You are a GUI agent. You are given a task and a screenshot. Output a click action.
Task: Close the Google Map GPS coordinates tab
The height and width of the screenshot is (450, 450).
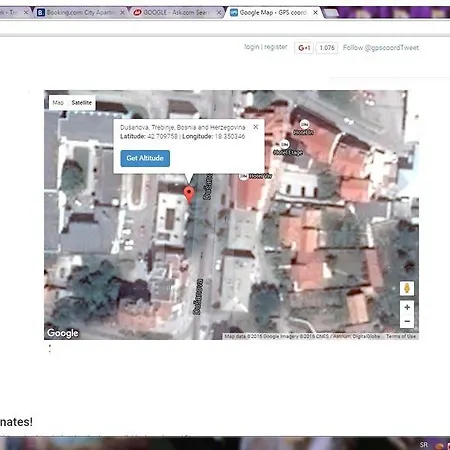(315, 13)
